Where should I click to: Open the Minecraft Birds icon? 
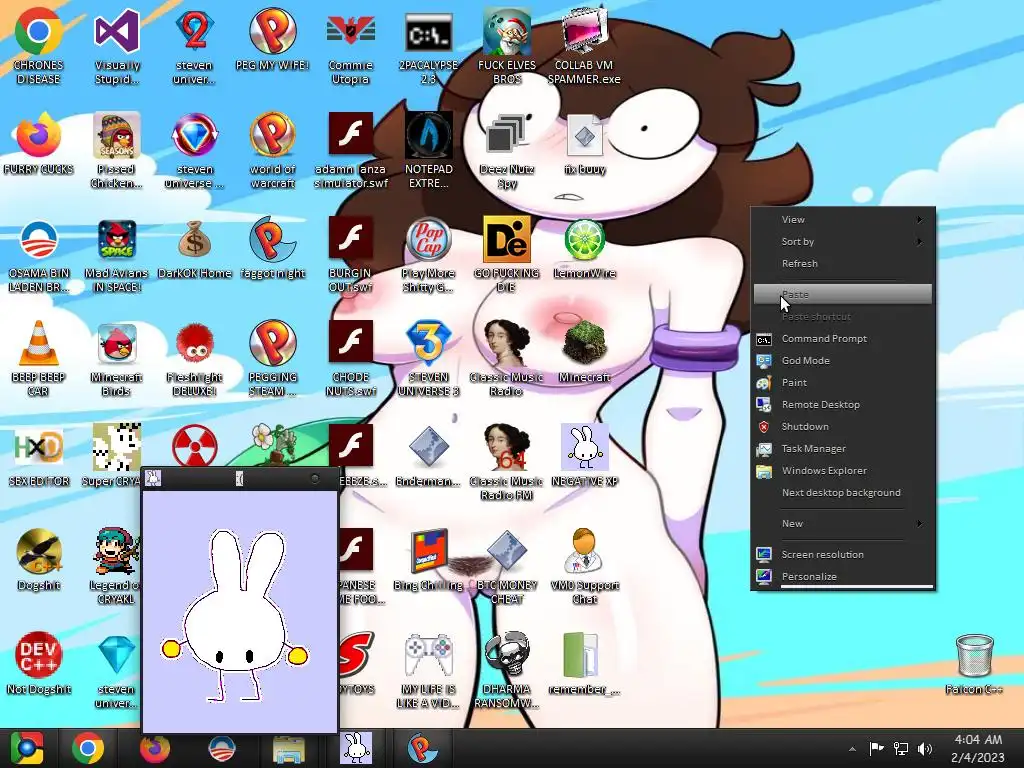[117, 344]
